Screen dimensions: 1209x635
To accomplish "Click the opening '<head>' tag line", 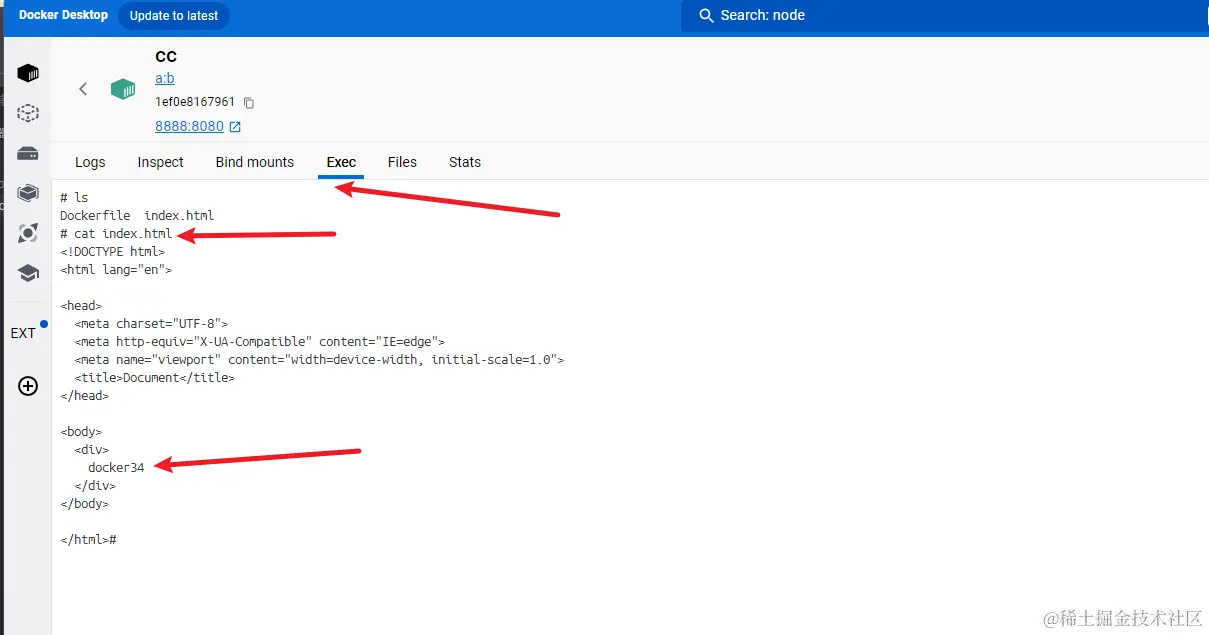I will point(81,306).
